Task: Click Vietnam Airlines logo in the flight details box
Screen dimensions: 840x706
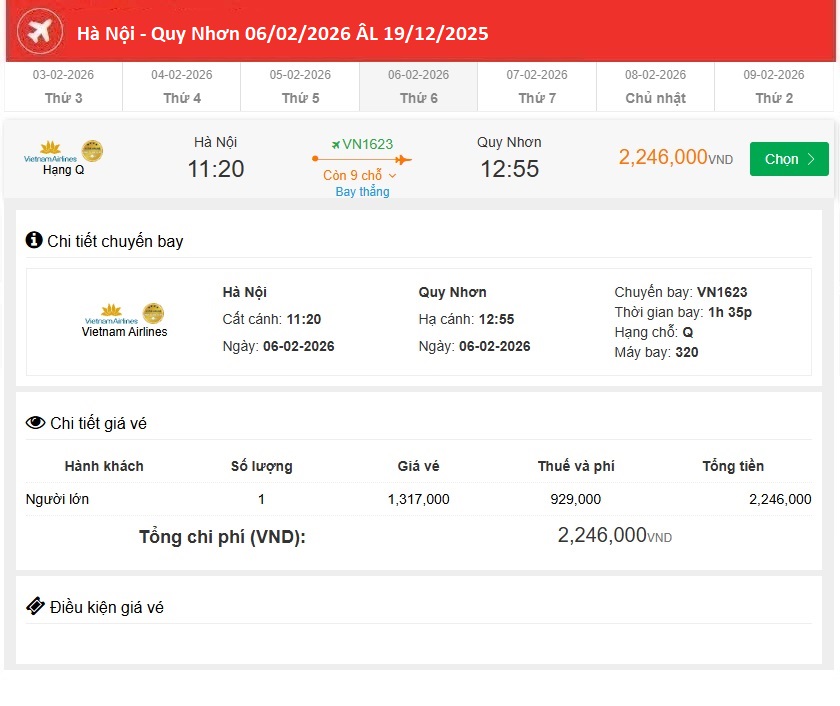Action: (x=111, y=314)
